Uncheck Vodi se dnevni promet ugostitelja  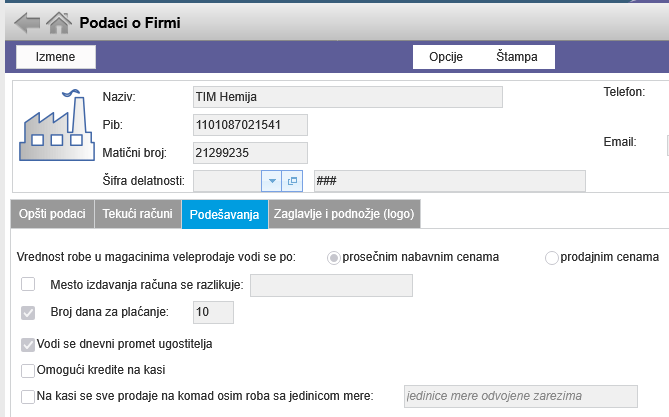click(28, 344)
